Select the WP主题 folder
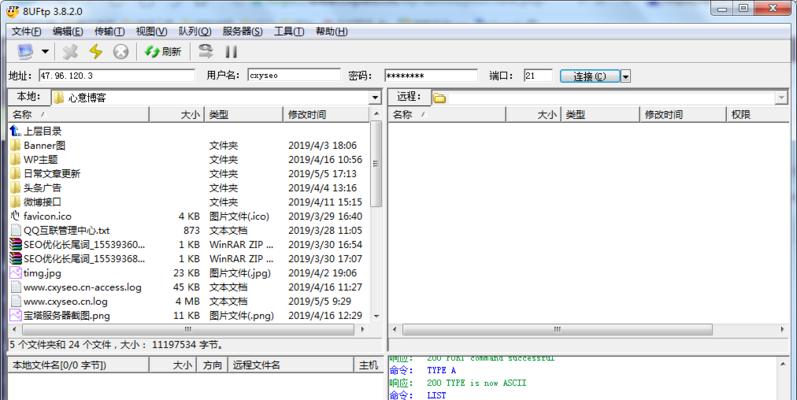 (34, 160)
